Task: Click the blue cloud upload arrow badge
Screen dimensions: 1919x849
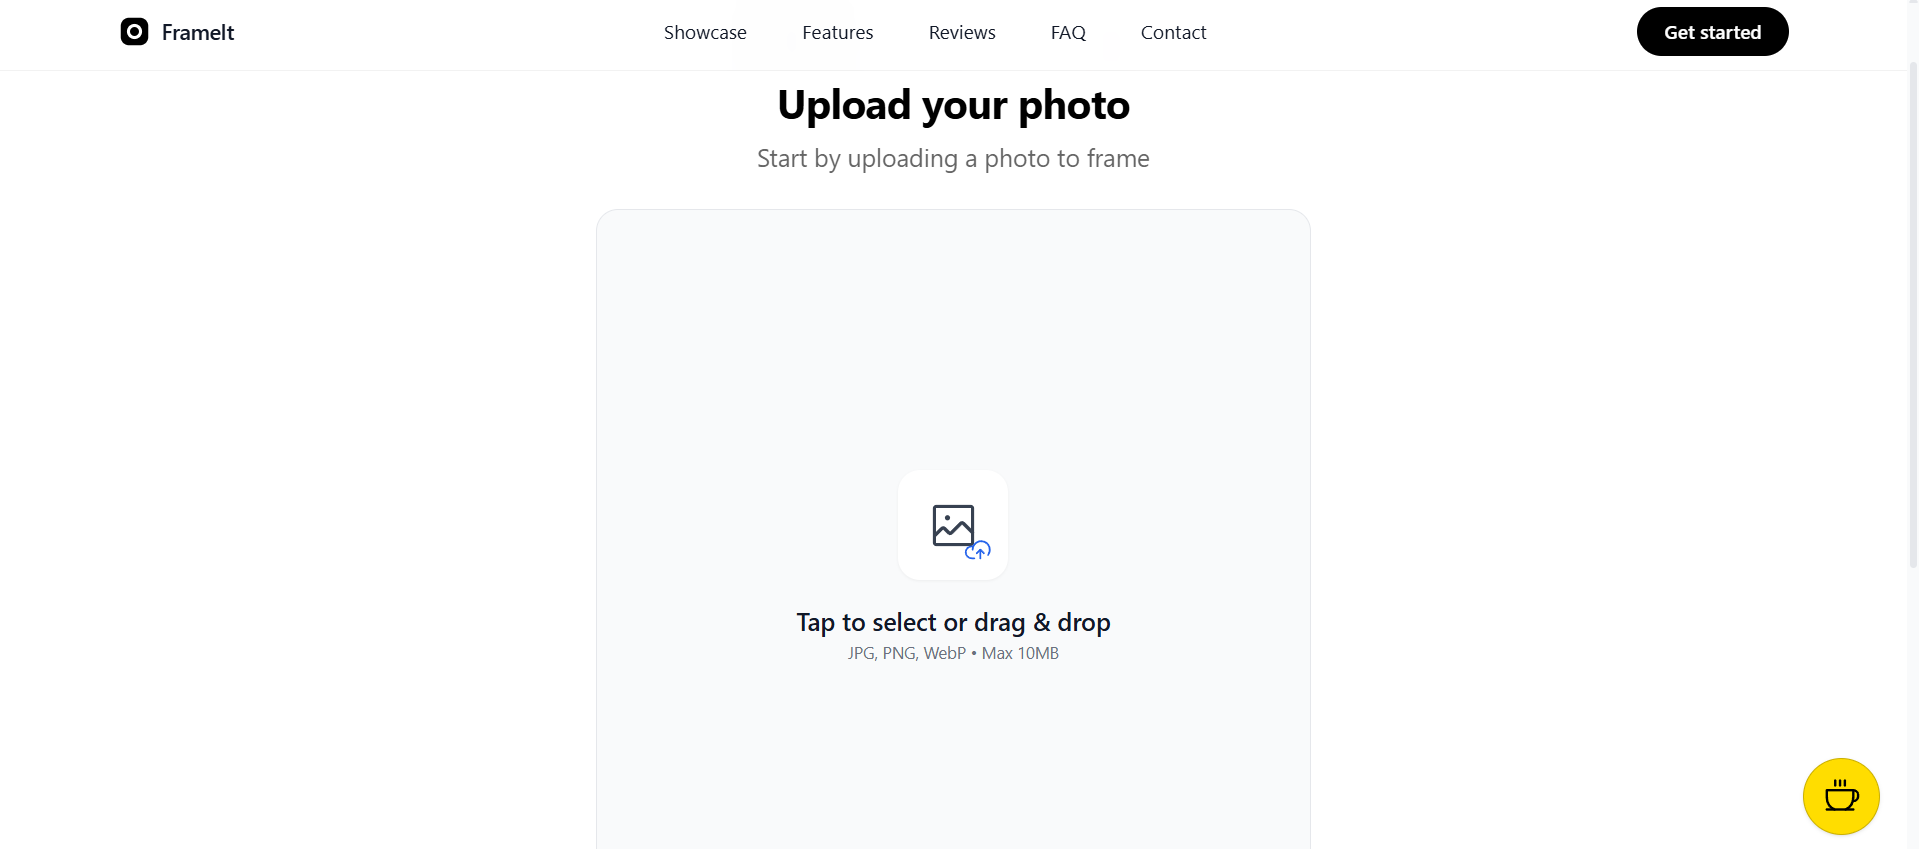Action: click(x=978, y=550)
